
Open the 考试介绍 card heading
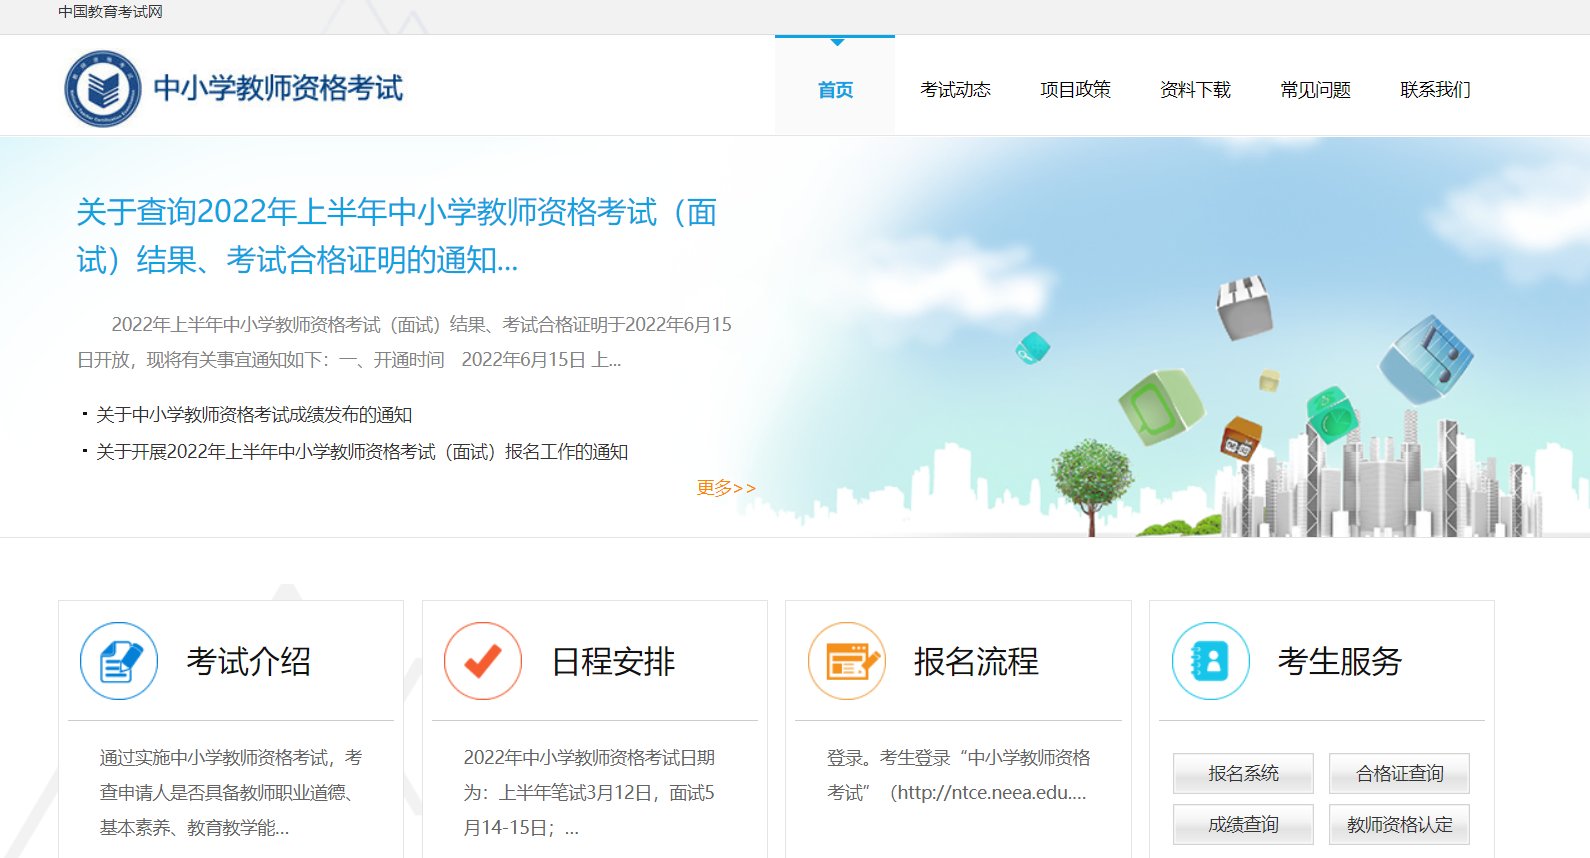click(x=248, y=661)
